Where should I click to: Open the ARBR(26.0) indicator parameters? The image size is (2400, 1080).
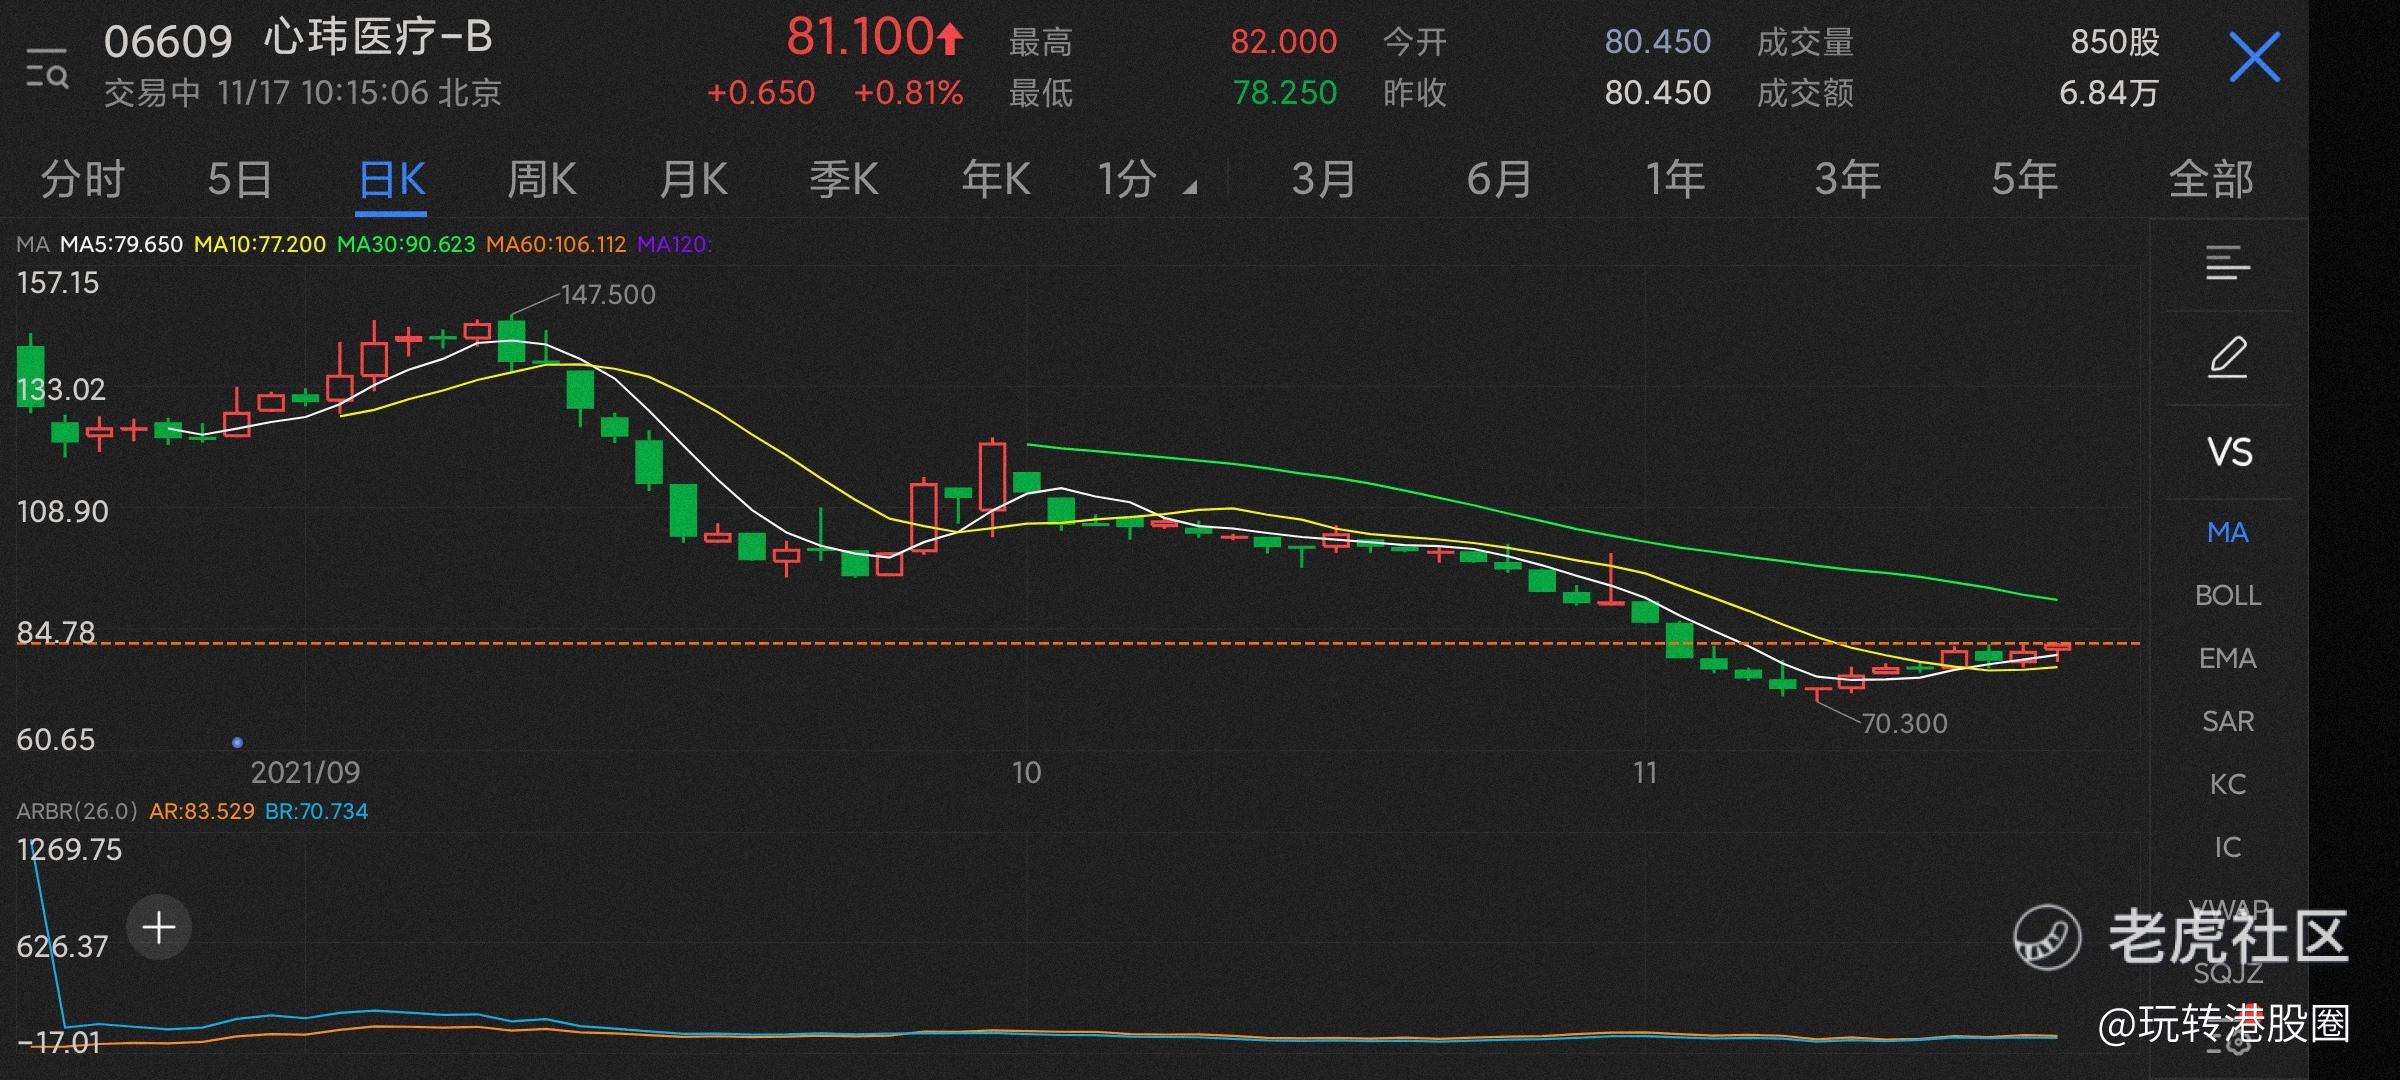76,811
